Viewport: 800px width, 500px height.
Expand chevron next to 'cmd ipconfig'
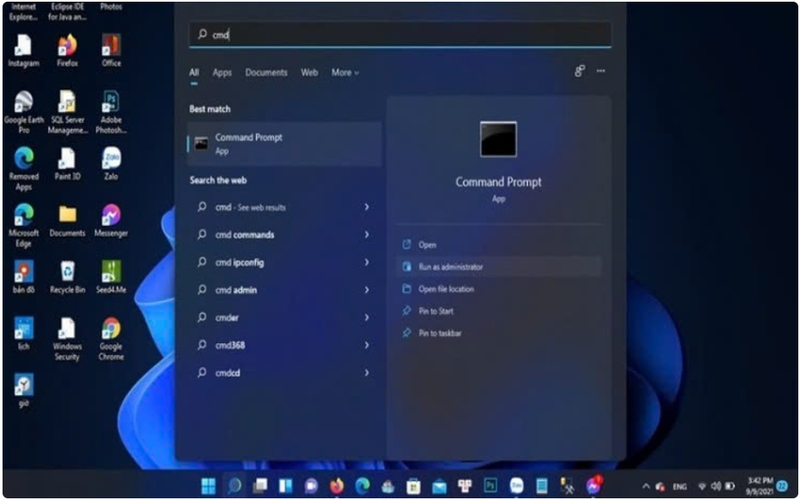(x=367, y=262)
